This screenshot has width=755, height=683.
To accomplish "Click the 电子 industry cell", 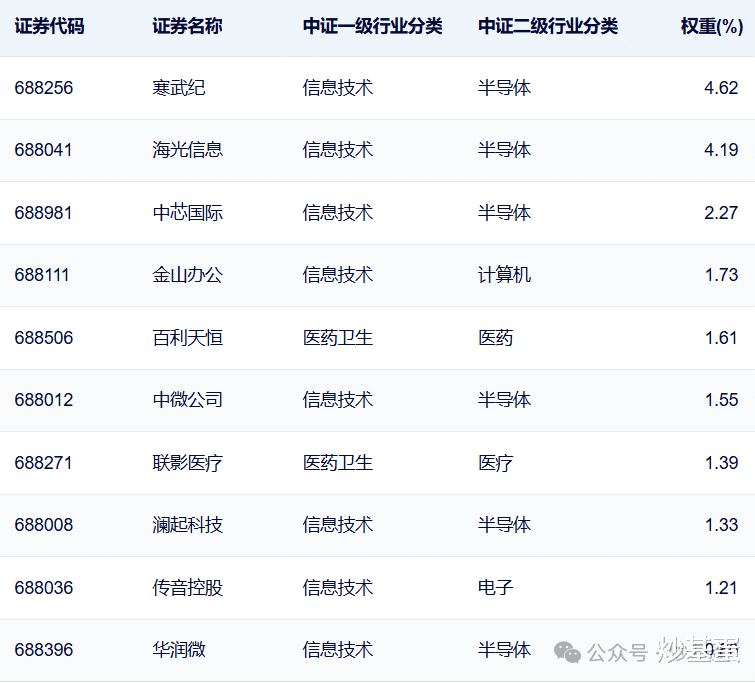I will [x=495, y=588].
